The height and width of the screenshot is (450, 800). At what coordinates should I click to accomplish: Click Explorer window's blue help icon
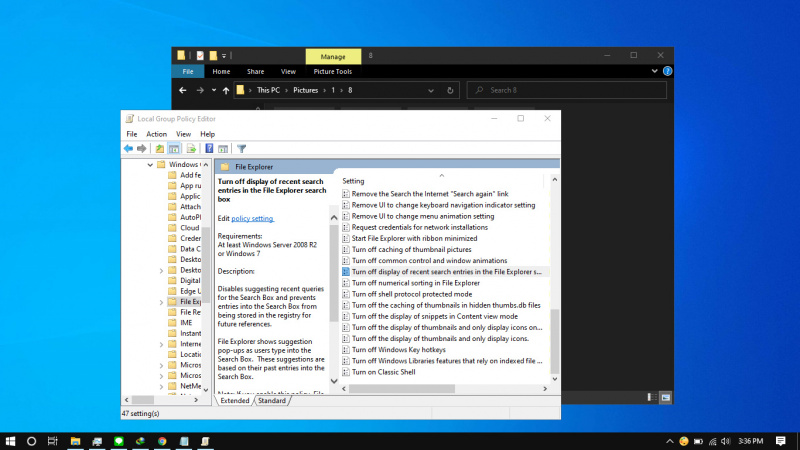[667, 71]
